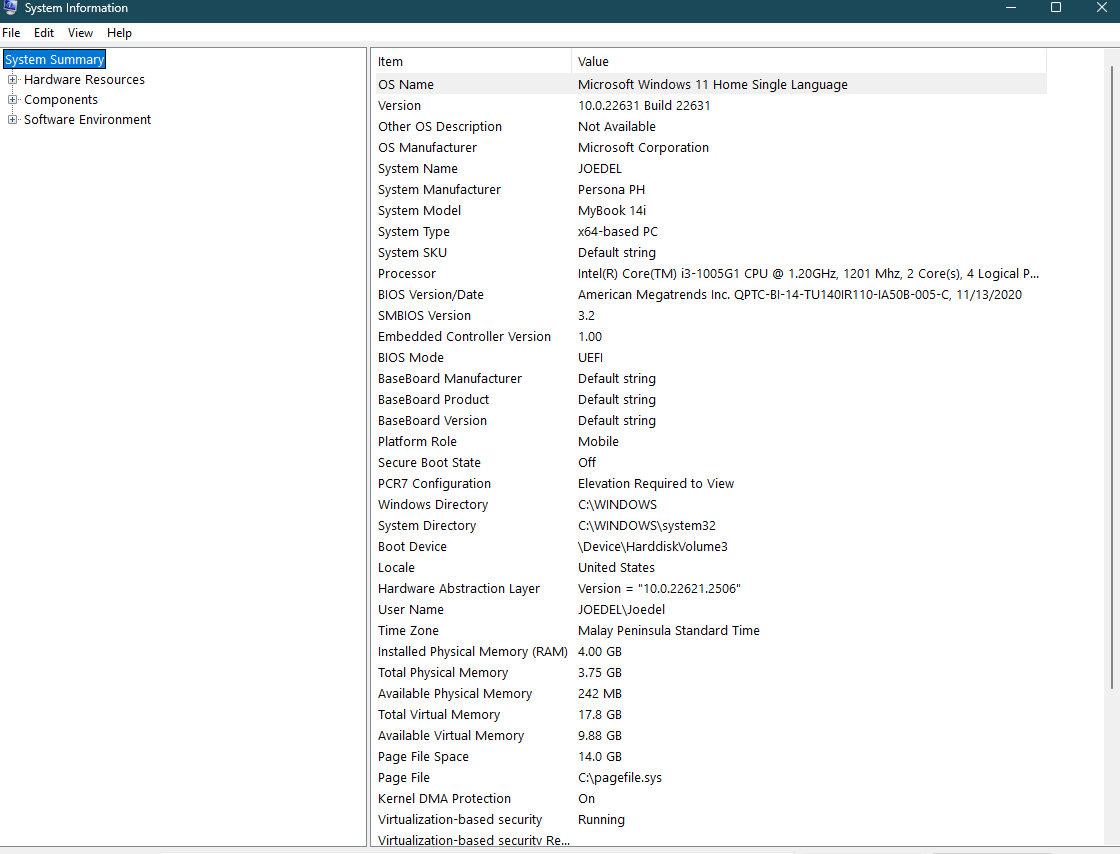
Task: Select the System Name row
Action: 711,169
